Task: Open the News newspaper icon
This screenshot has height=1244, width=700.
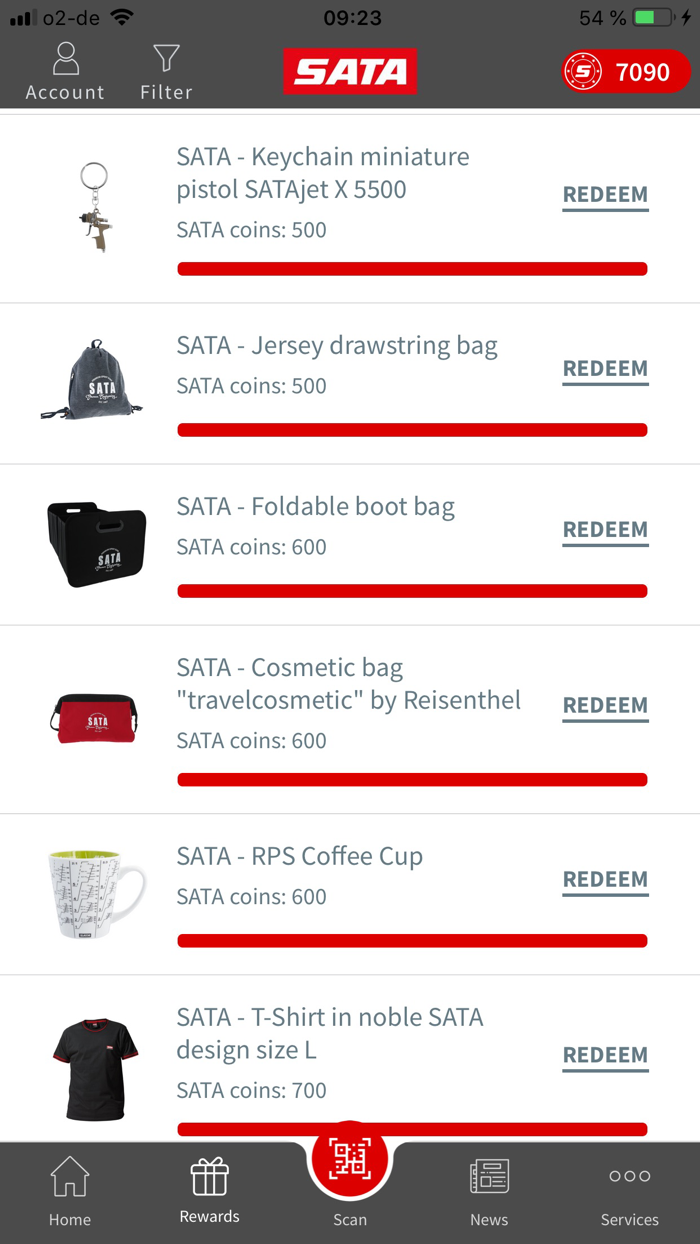Action: pos(489,1176)
